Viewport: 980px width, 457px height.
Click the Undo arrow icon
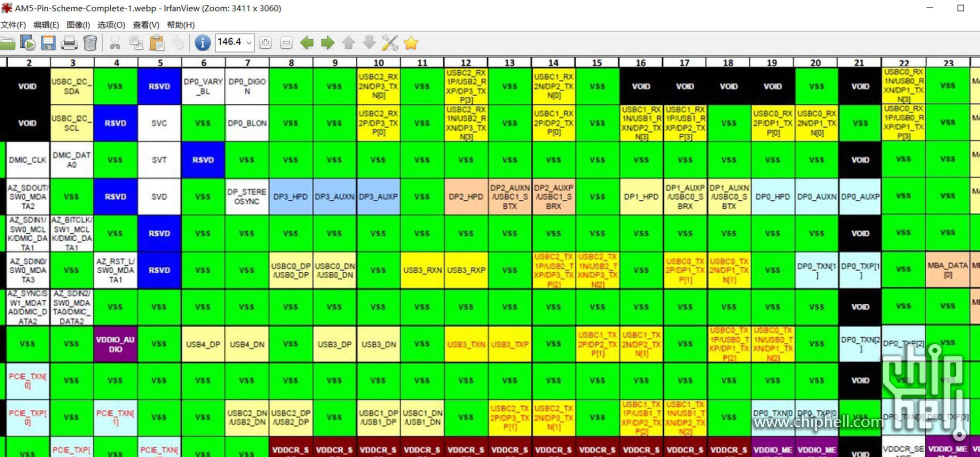tap(178, 43)
